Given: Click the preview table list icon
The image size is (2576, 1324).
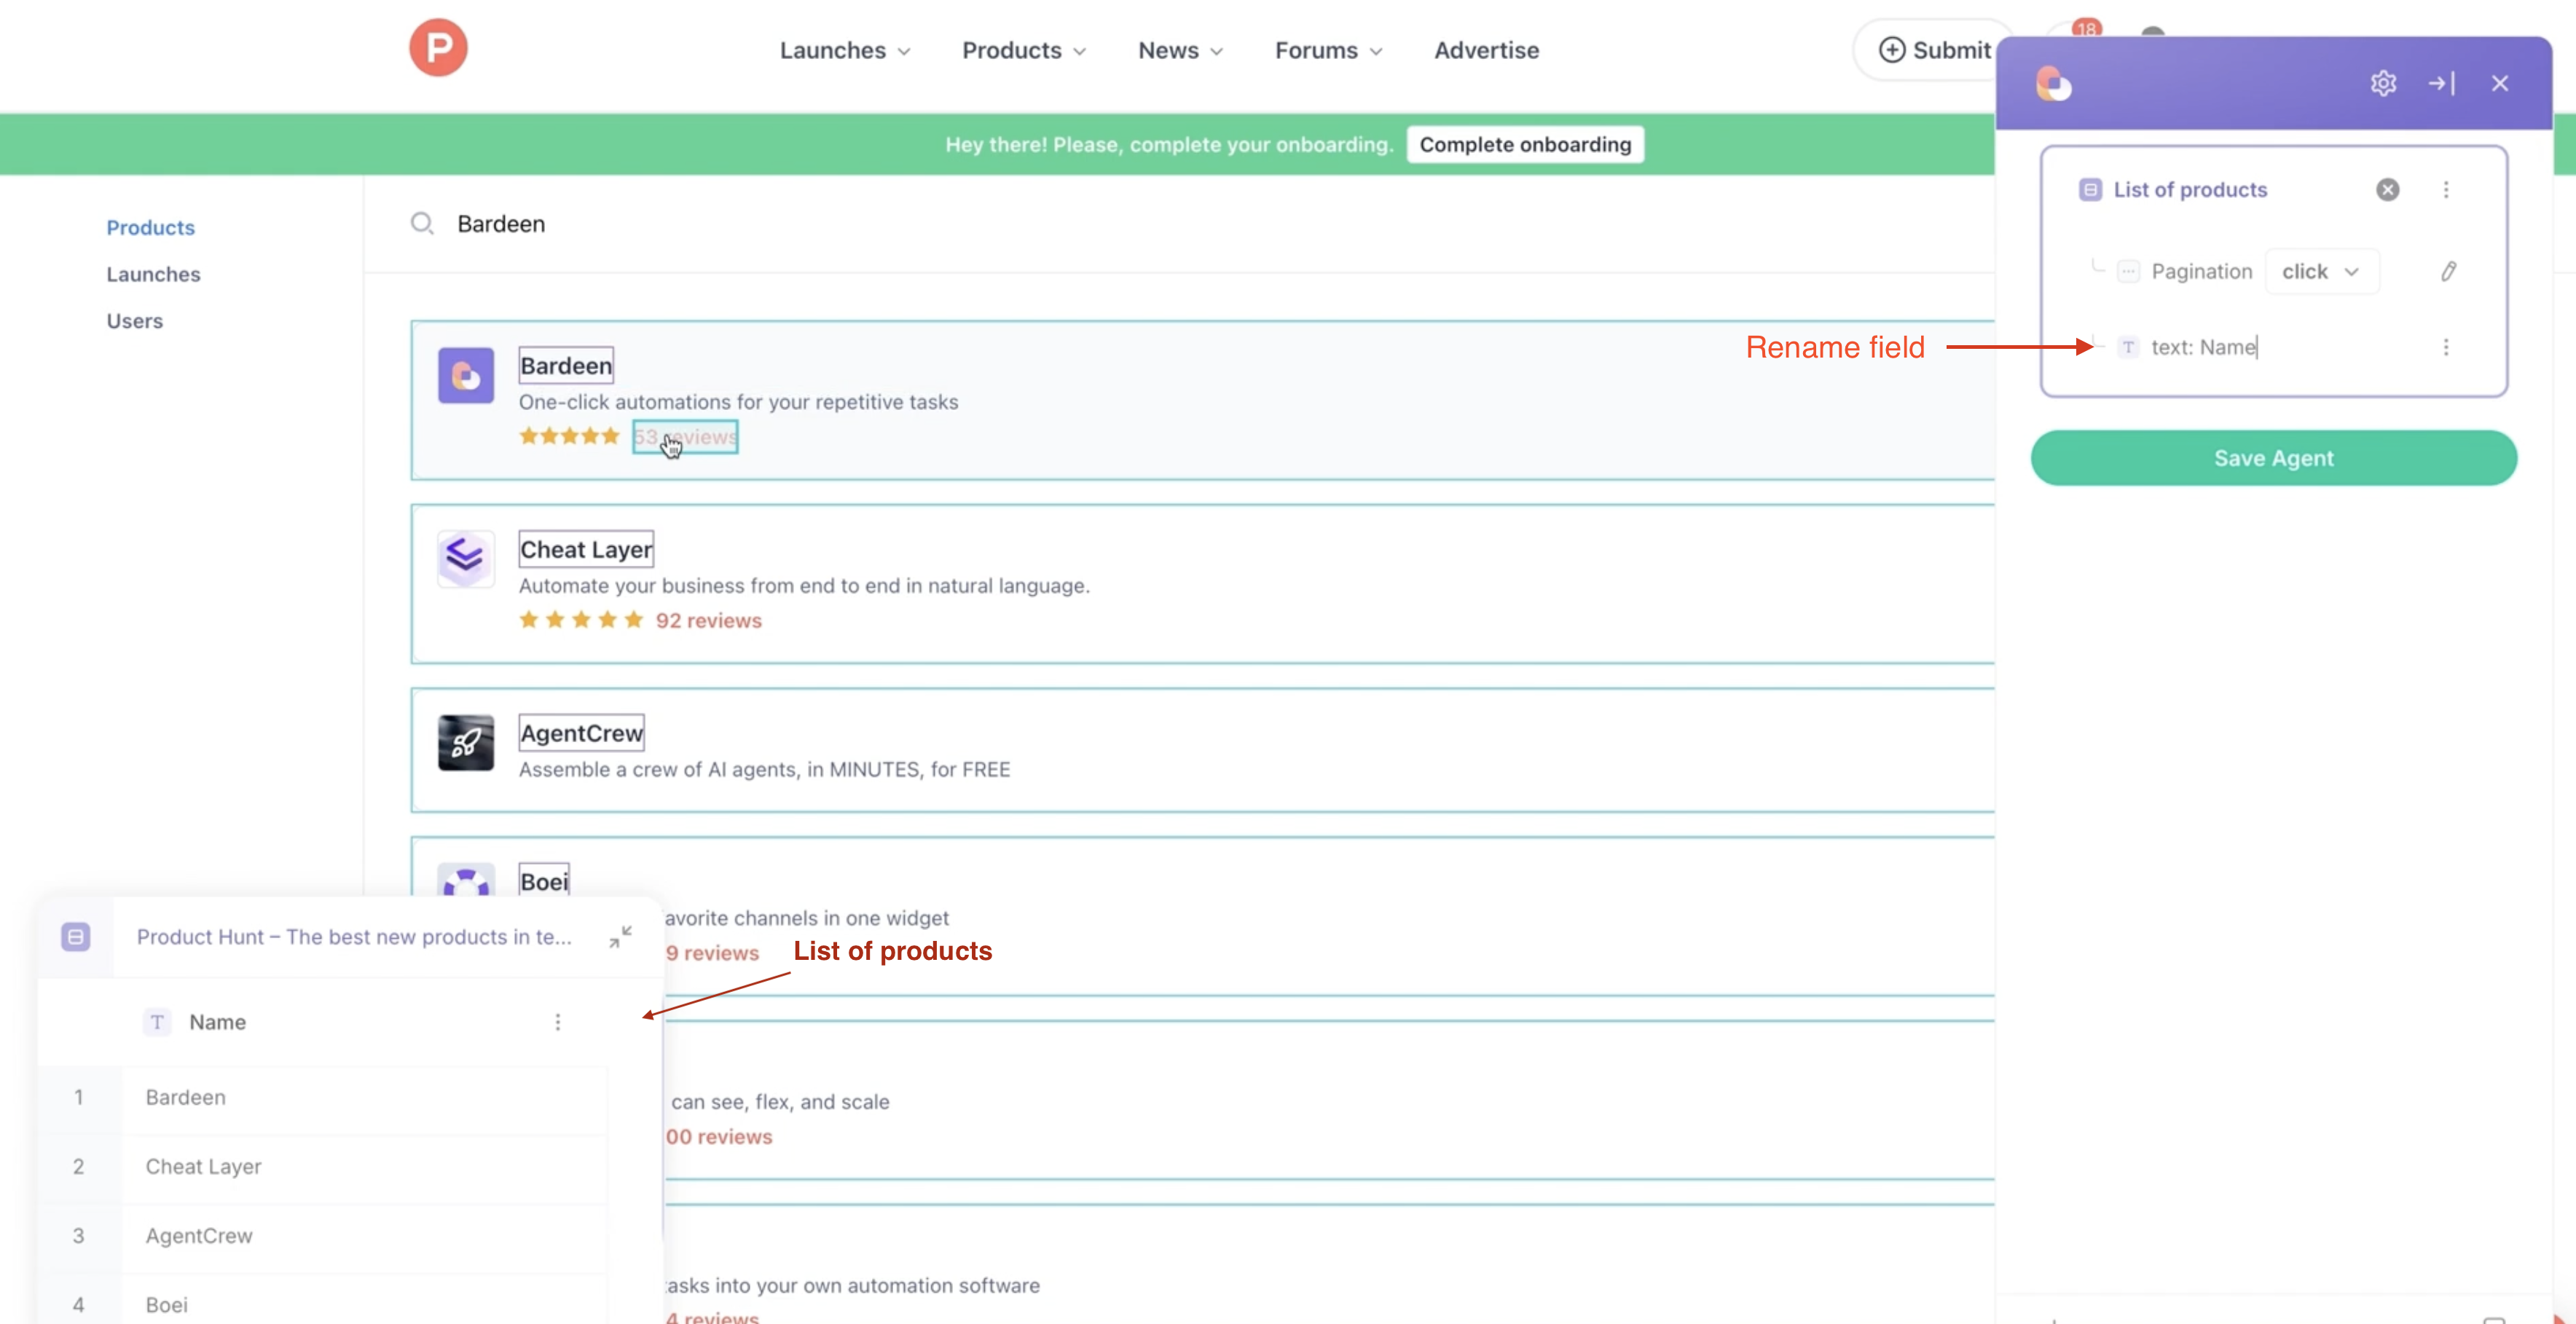Looking at the screenshot, I should click(76, 937).
